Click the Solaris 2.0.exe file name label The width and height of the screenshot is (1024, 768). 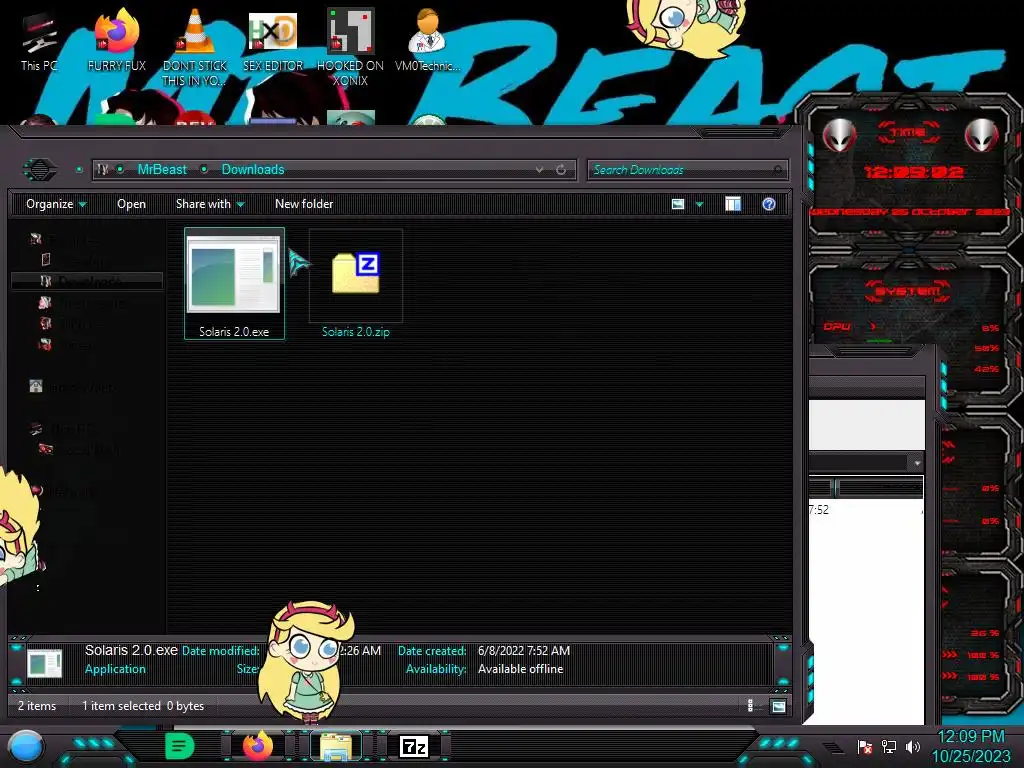click(x=234, y=332)
